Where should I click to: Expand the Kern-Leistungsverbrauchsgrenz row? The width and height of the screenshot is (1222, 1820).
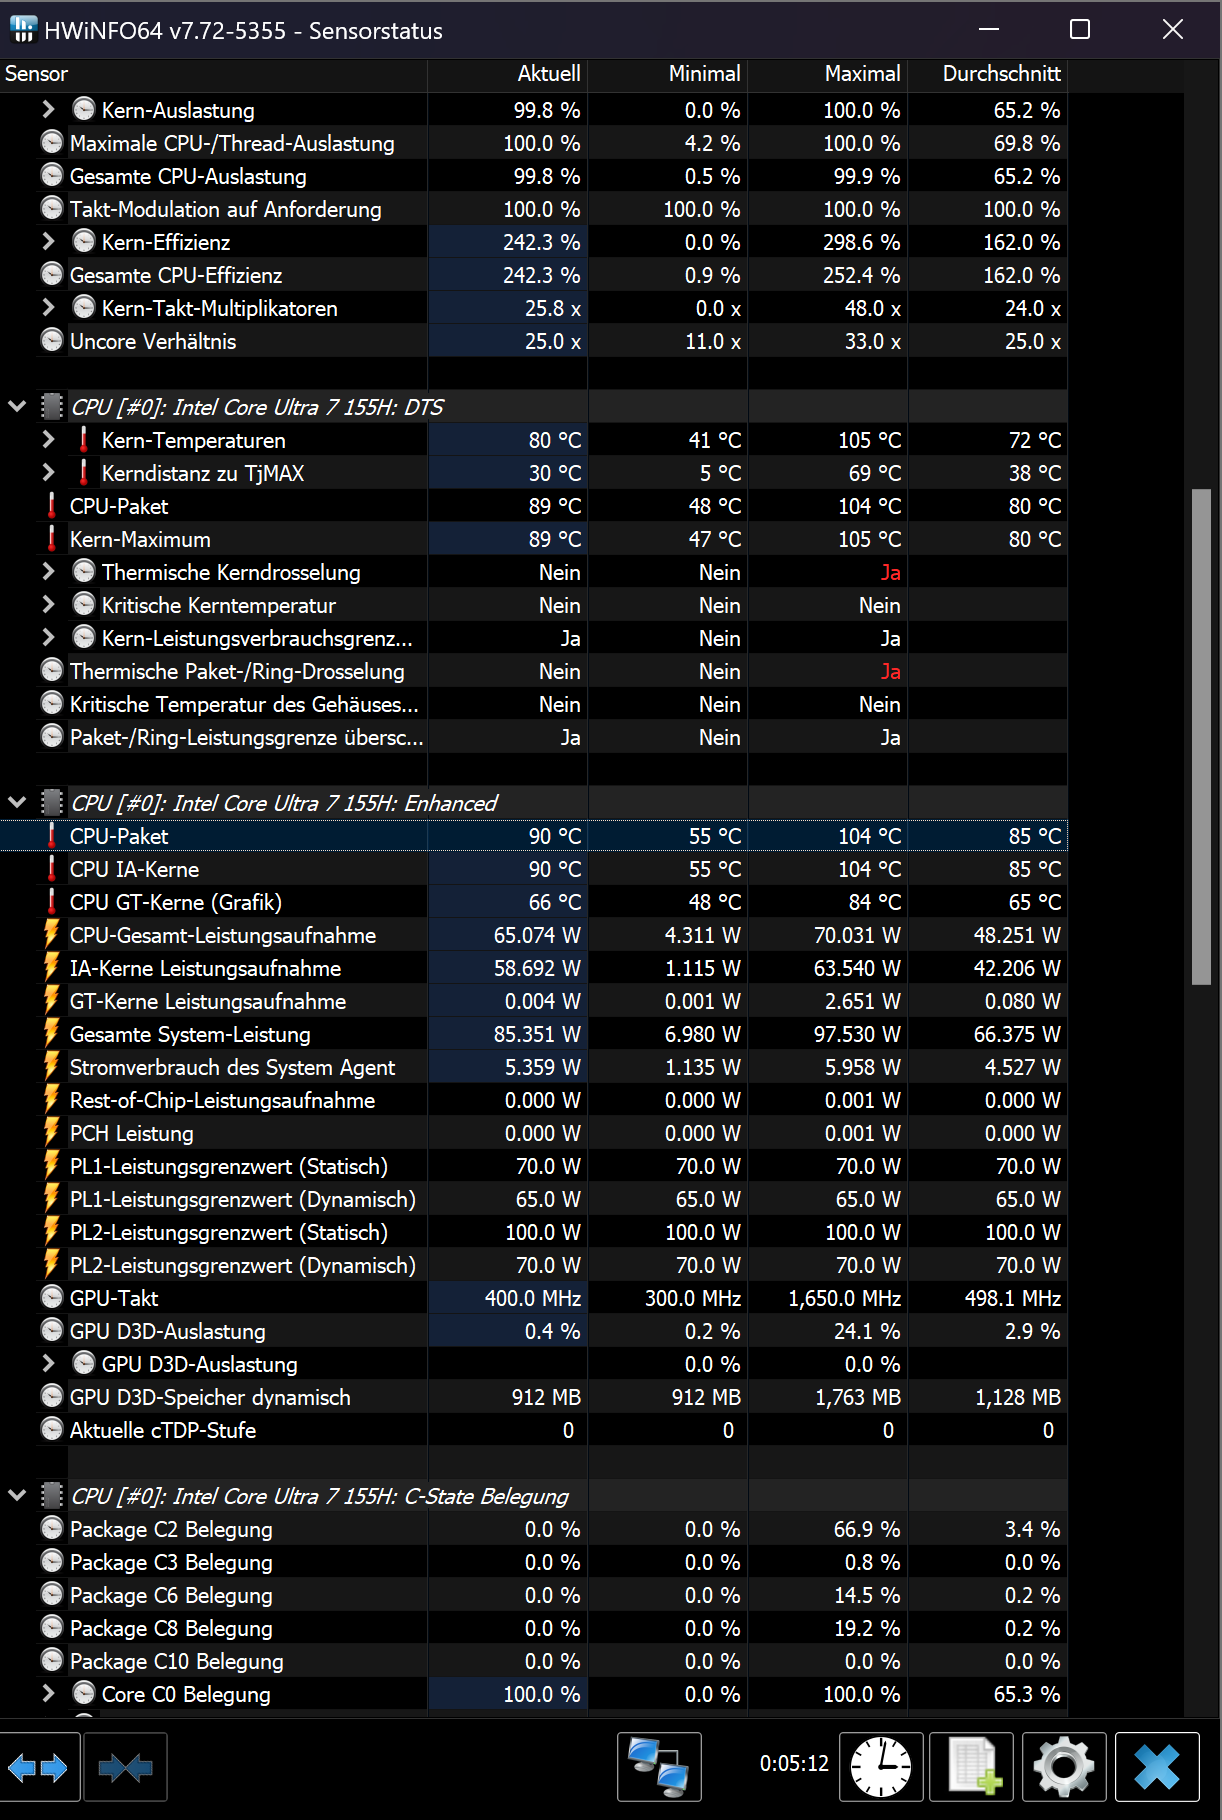48,637
